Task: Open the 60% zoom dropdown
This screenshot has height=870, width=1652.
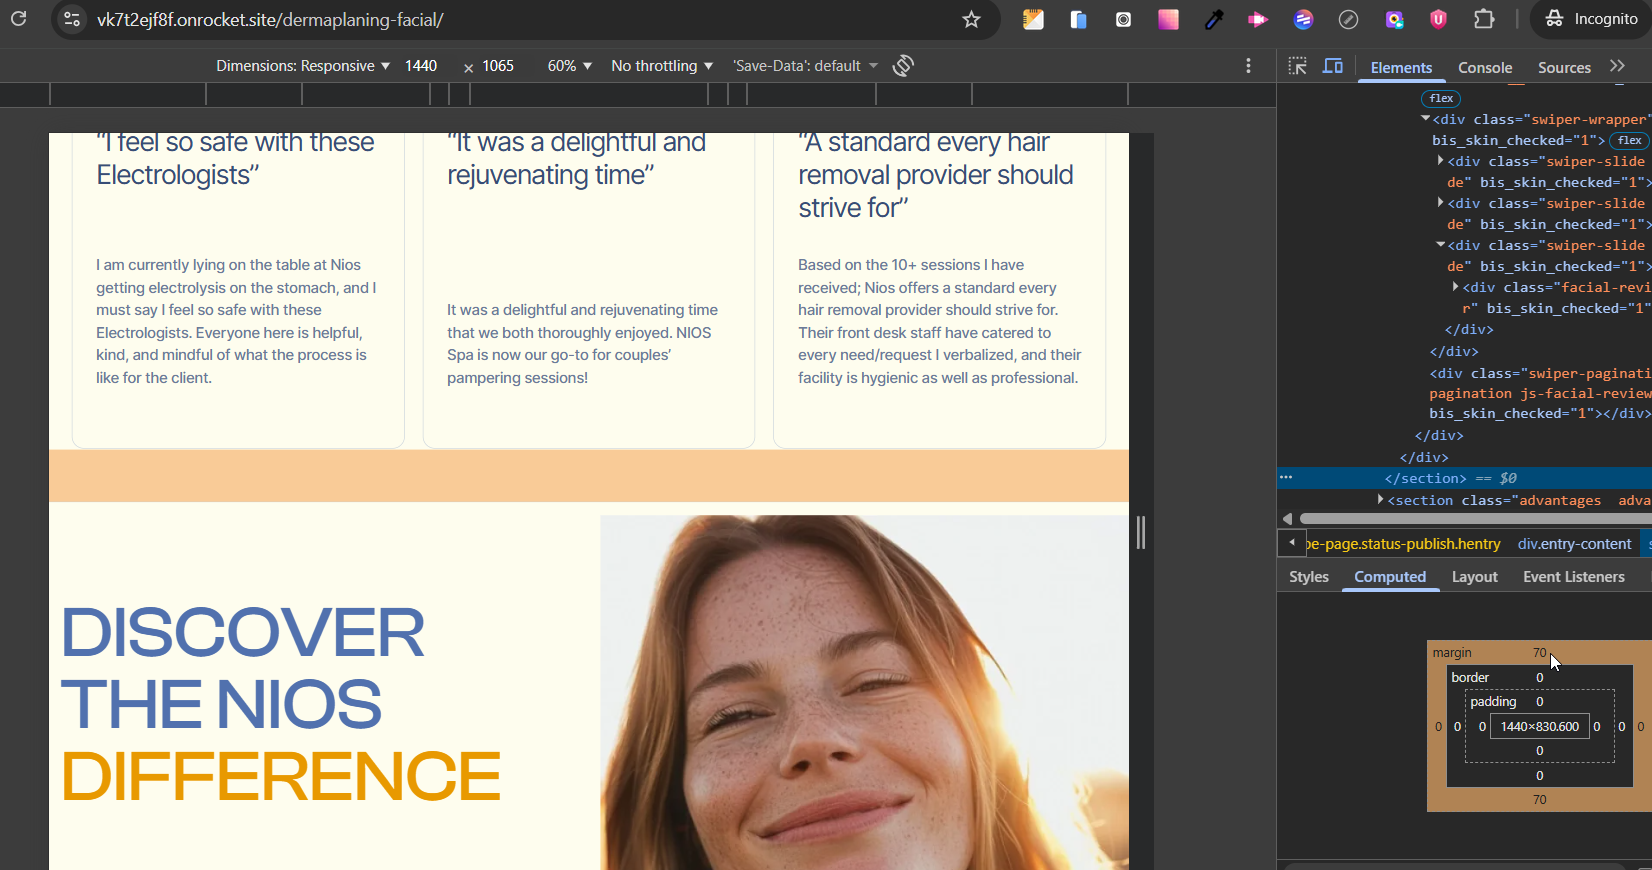Action: [570, 66]
